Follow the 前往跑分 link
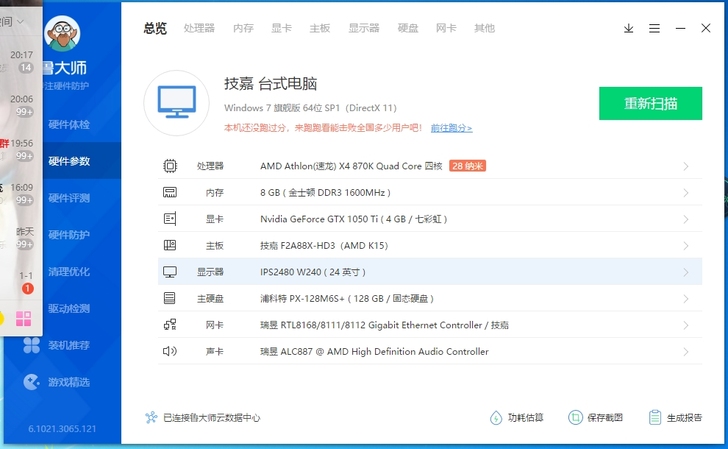728x449 pixels. pyautogui.click(x=451, y=128)
